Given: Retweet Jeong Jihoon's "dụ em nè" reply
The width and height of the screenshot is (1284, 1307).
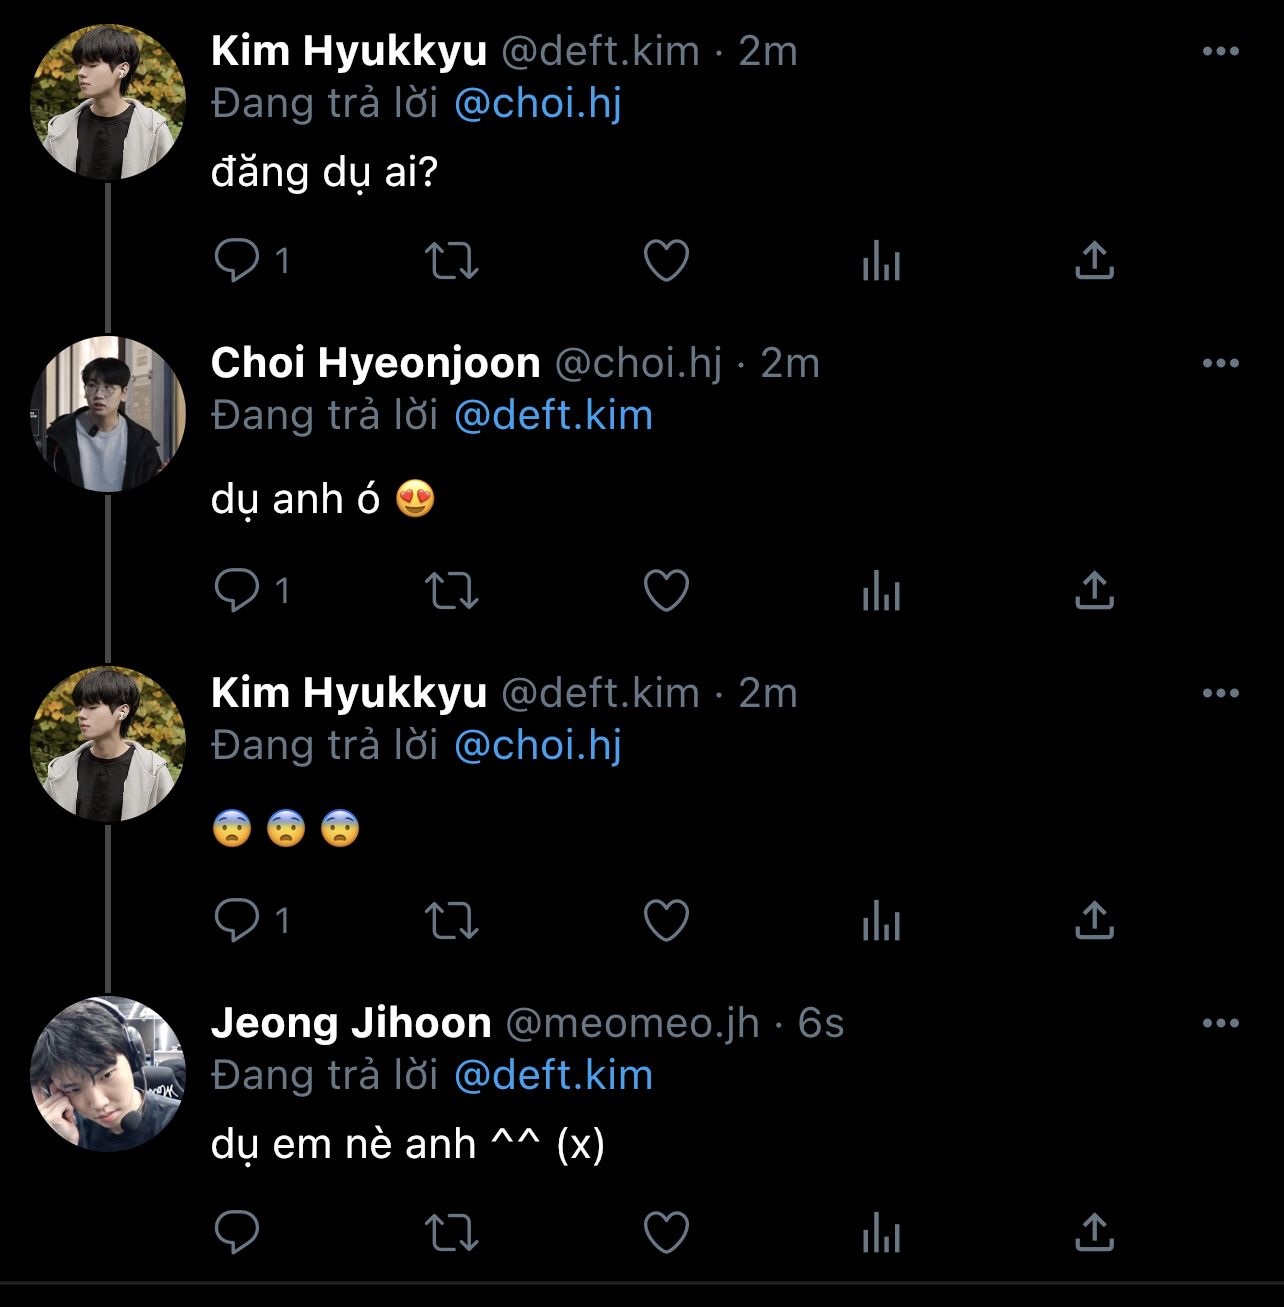Looking at the screenshot, I should tap(452, 1233).
